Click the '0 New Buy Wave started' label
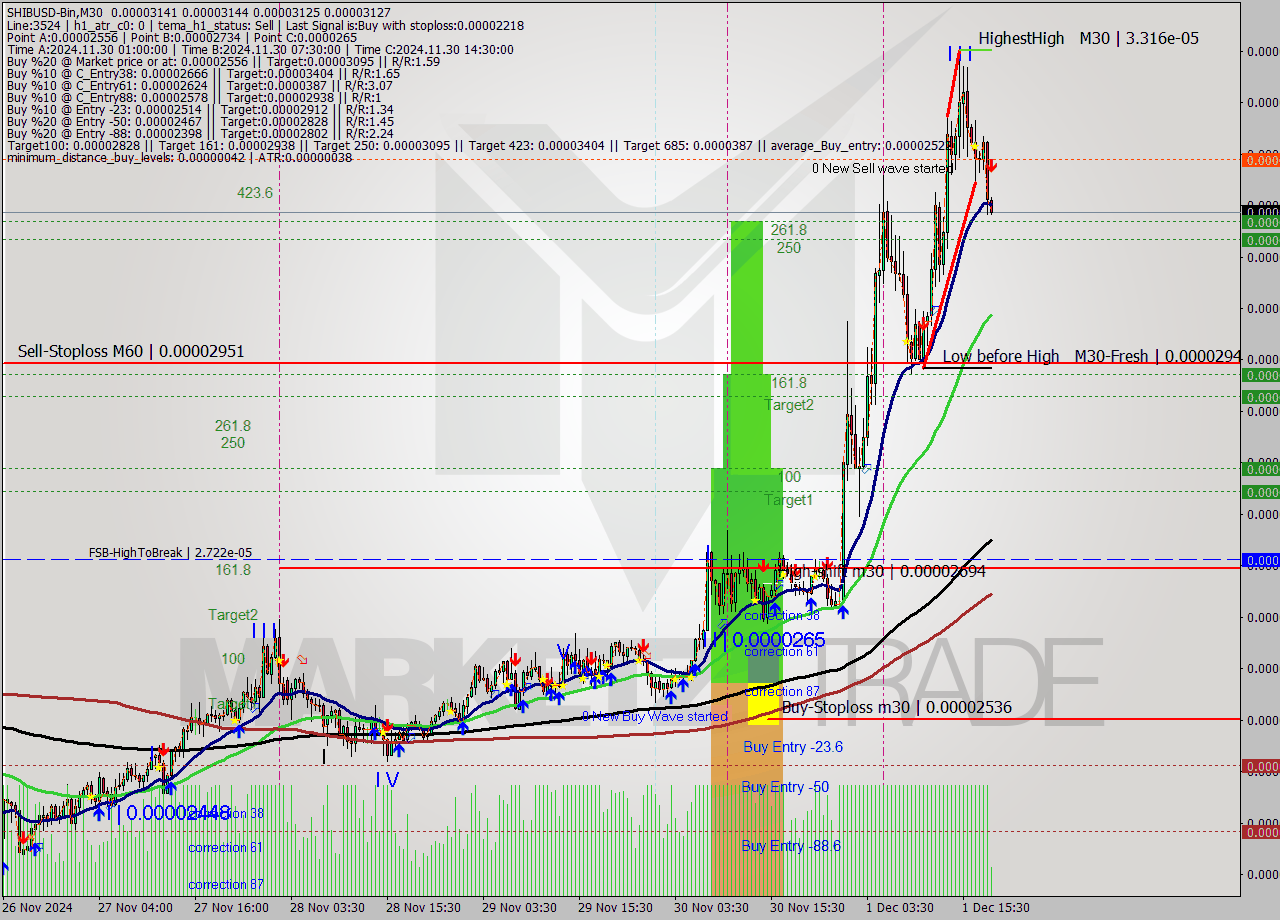This screenshot has width=1280, height=920. click(655, 716)
